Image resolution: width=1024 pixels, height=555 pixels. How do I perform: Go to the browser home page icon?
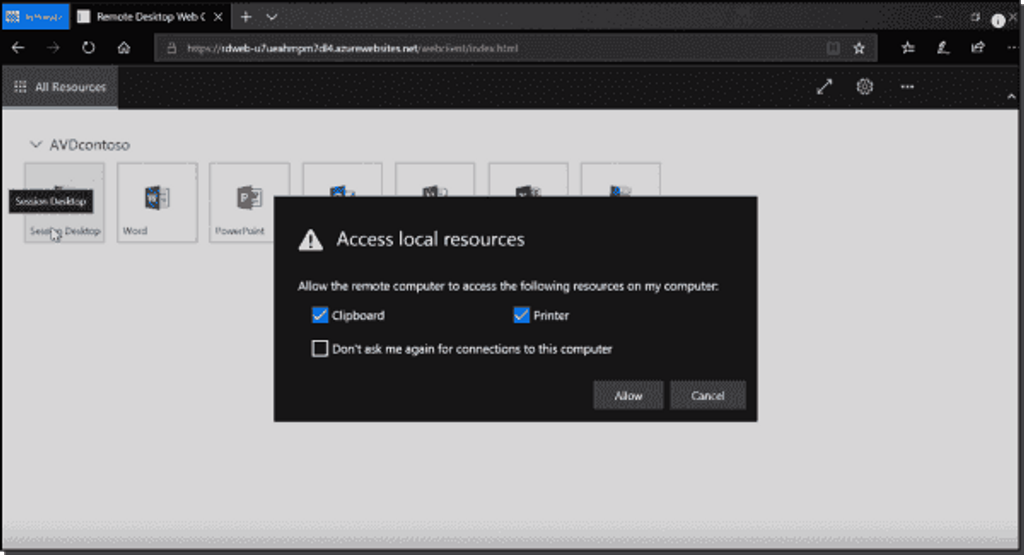pyautogui.click(x=124, y=48)
